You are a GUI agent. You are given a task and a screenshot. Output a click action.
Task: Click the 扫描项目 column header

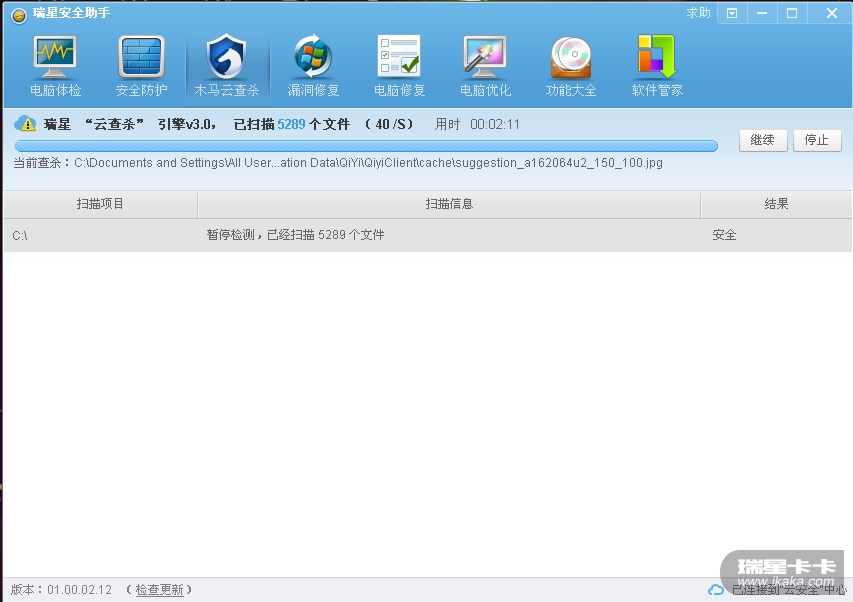coord(100,204)
